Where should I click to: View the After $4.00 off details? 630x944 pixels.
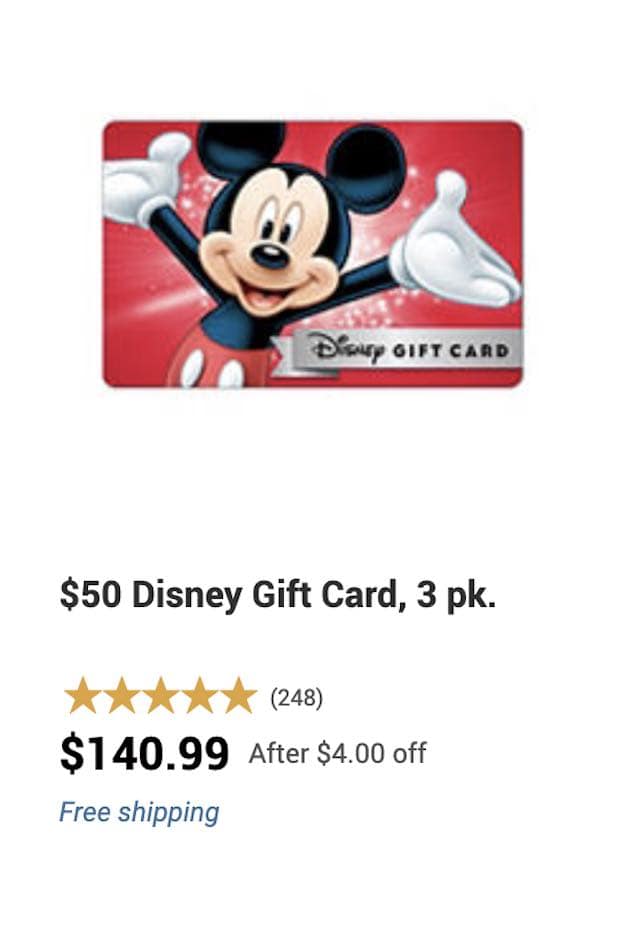click(338, 754)
